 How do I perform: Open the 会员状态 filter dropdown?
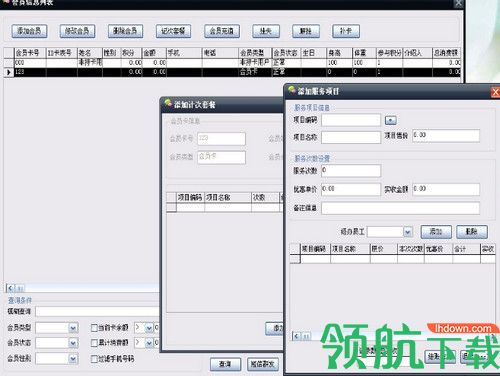73,343
